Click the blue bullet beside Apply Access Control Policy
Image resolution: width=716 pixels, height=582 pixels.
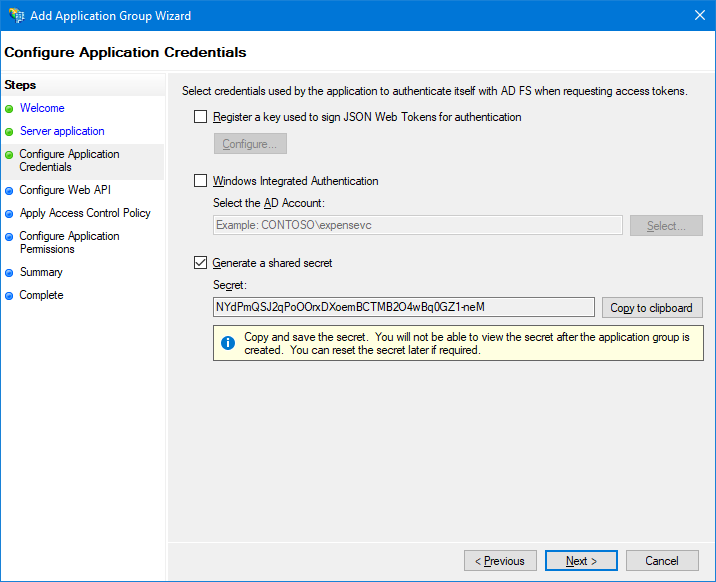(9, 214)
